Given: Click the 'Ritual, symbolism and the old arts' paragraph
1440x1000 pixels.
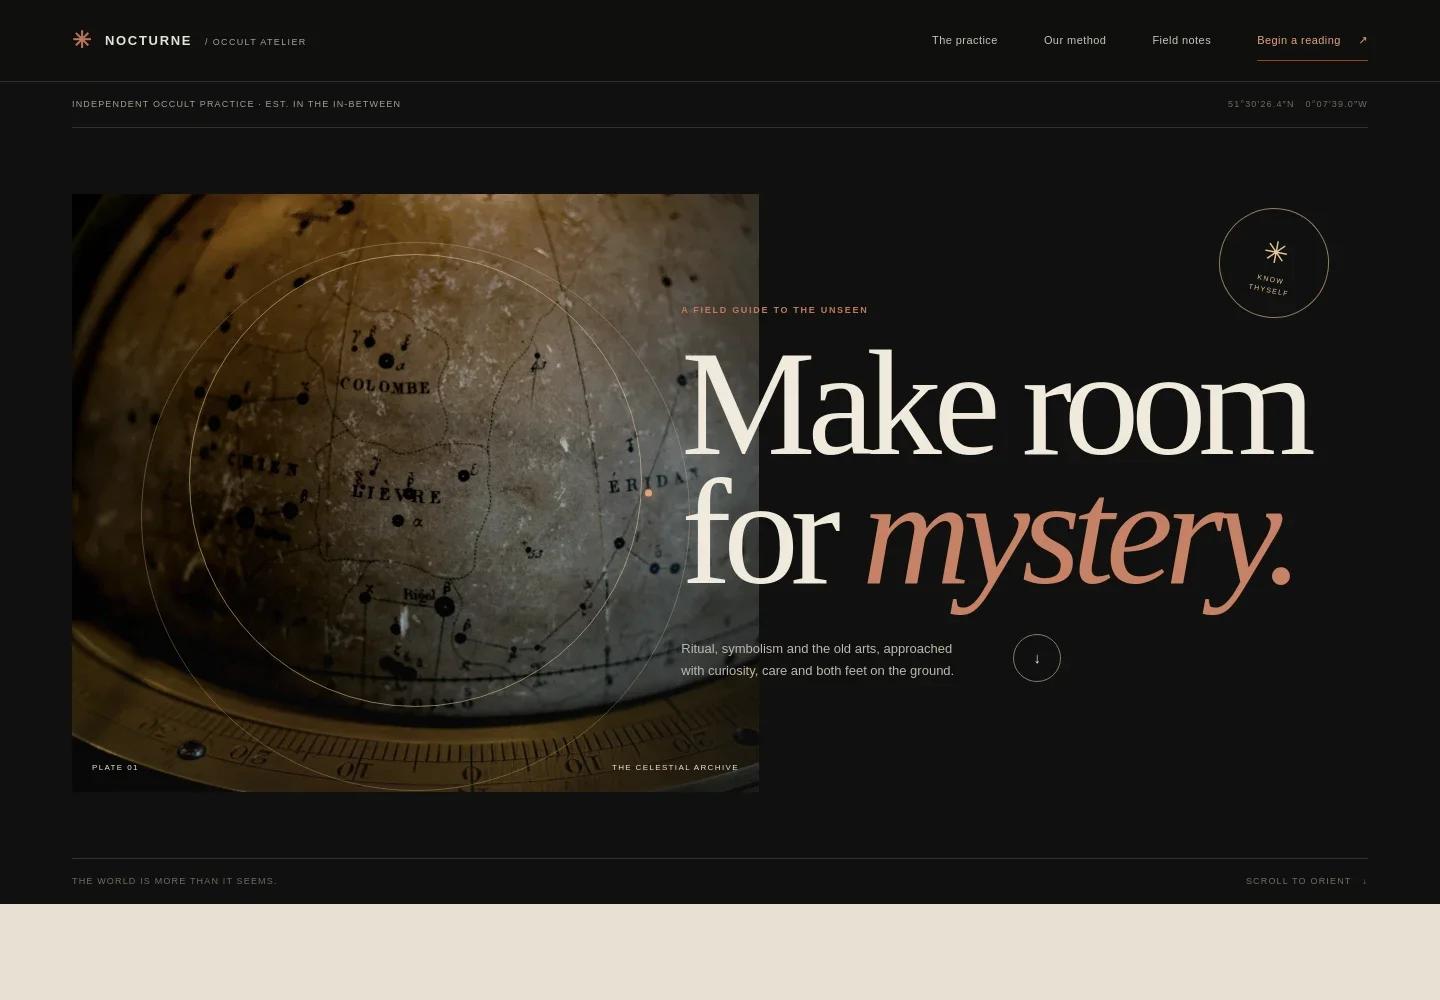Looking at the screenshot, I should pos(818,660).
